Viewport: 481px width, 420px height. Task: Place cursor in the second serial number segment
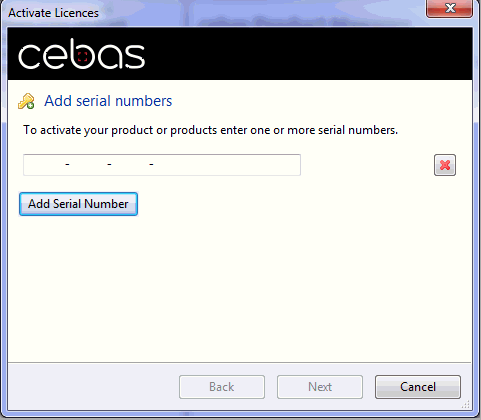tap(88, 165)
